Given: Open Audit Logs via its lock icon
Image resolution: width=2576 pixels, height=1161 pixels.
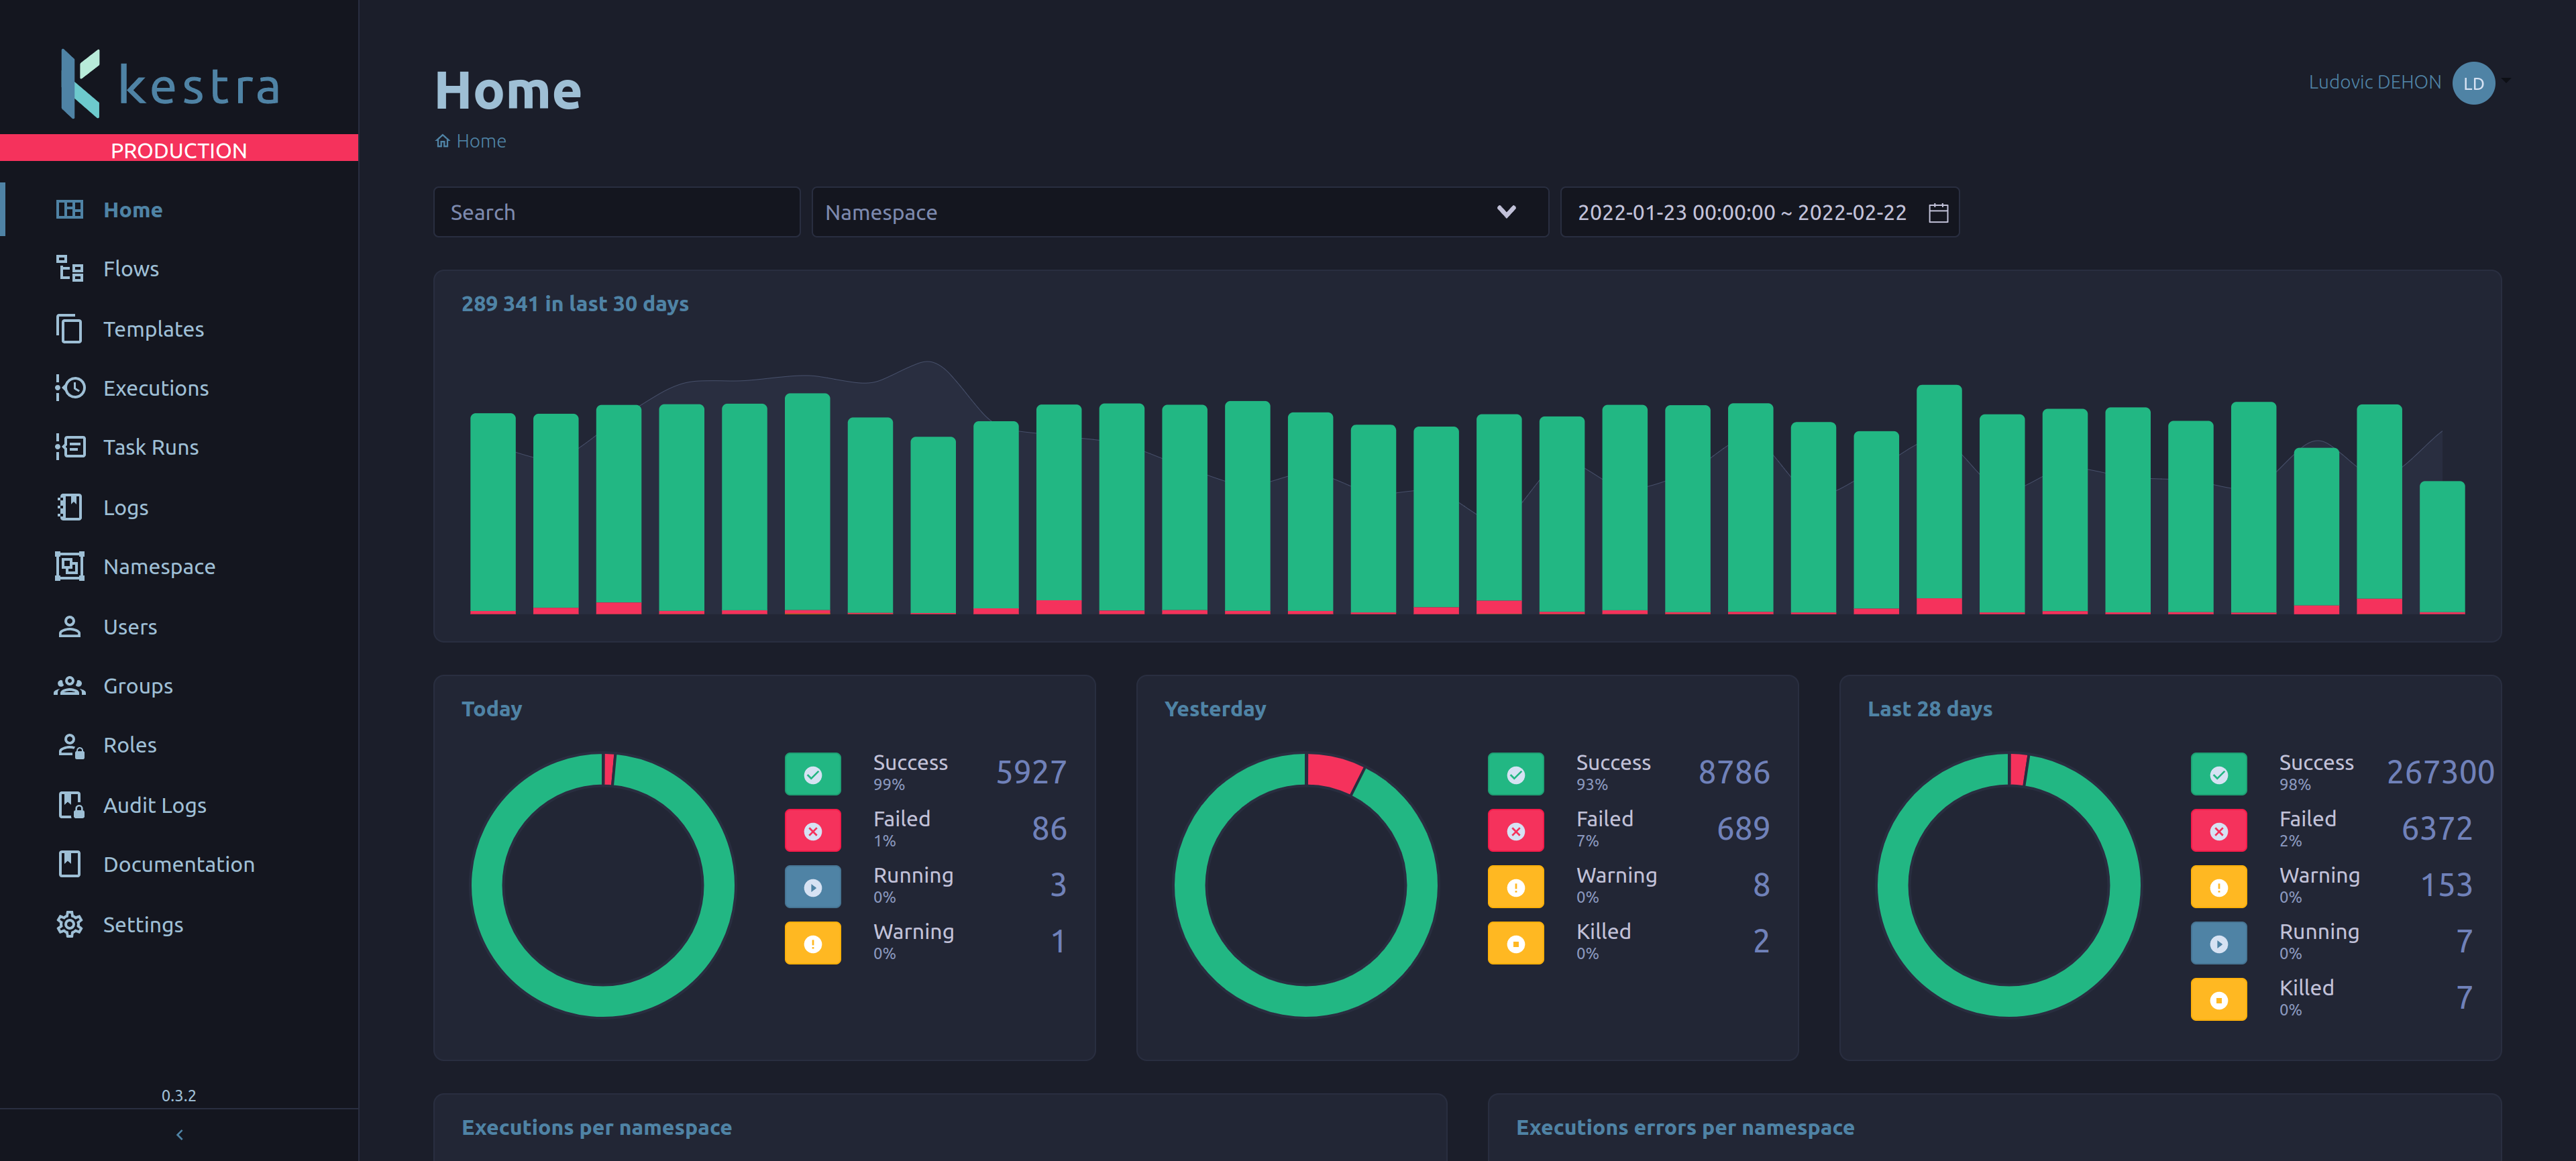Looking at the screenshot, I should 70,804.
